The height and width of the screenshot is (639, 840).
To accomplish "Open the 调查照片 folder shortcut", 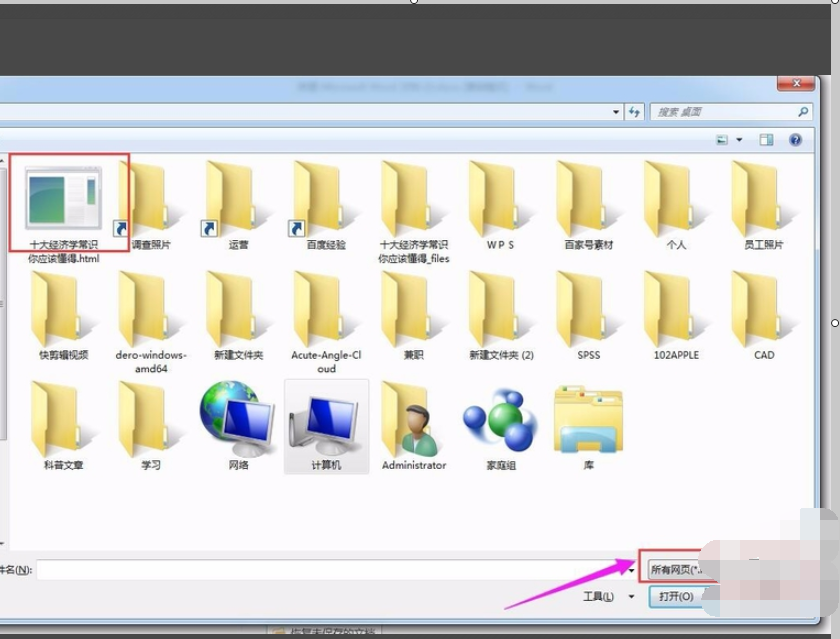I will click(x=151, y=206).
